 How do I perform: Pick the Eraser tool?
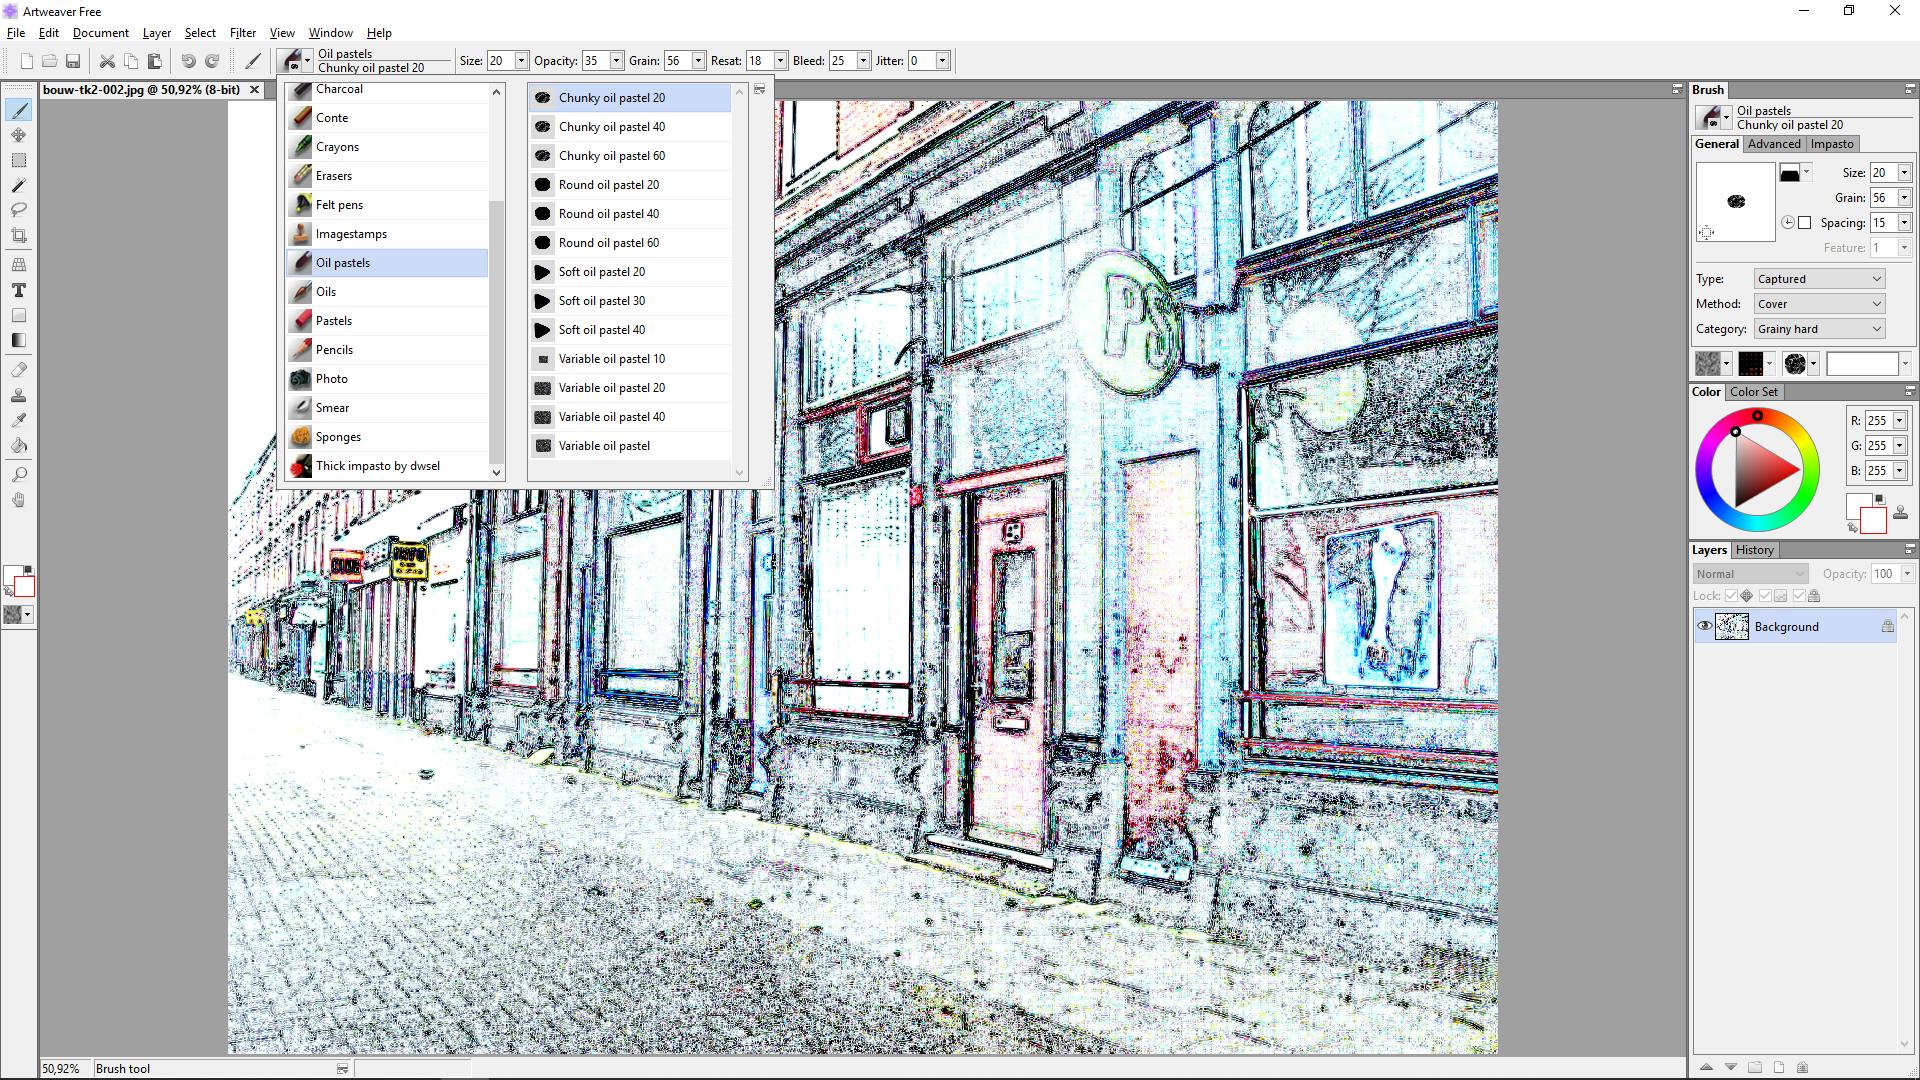point(18,369)
